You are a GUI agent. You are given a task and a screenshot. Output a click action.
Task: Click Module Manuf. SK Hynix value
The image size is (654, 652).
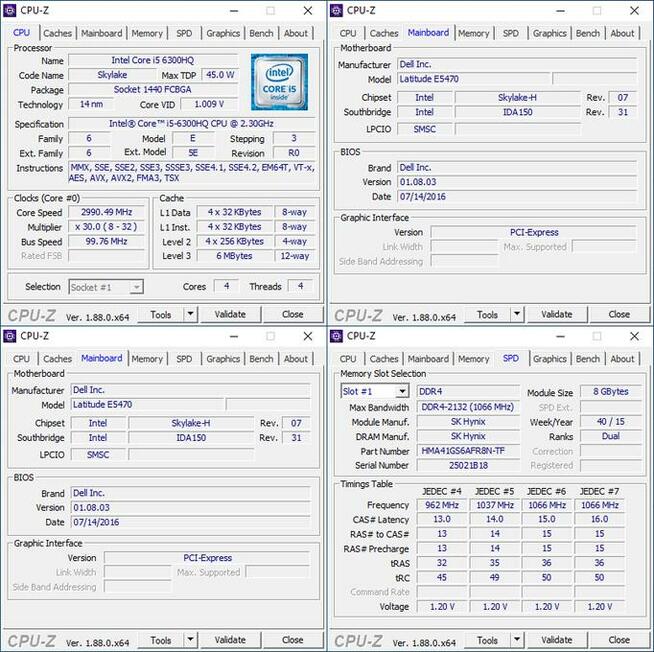468,421
